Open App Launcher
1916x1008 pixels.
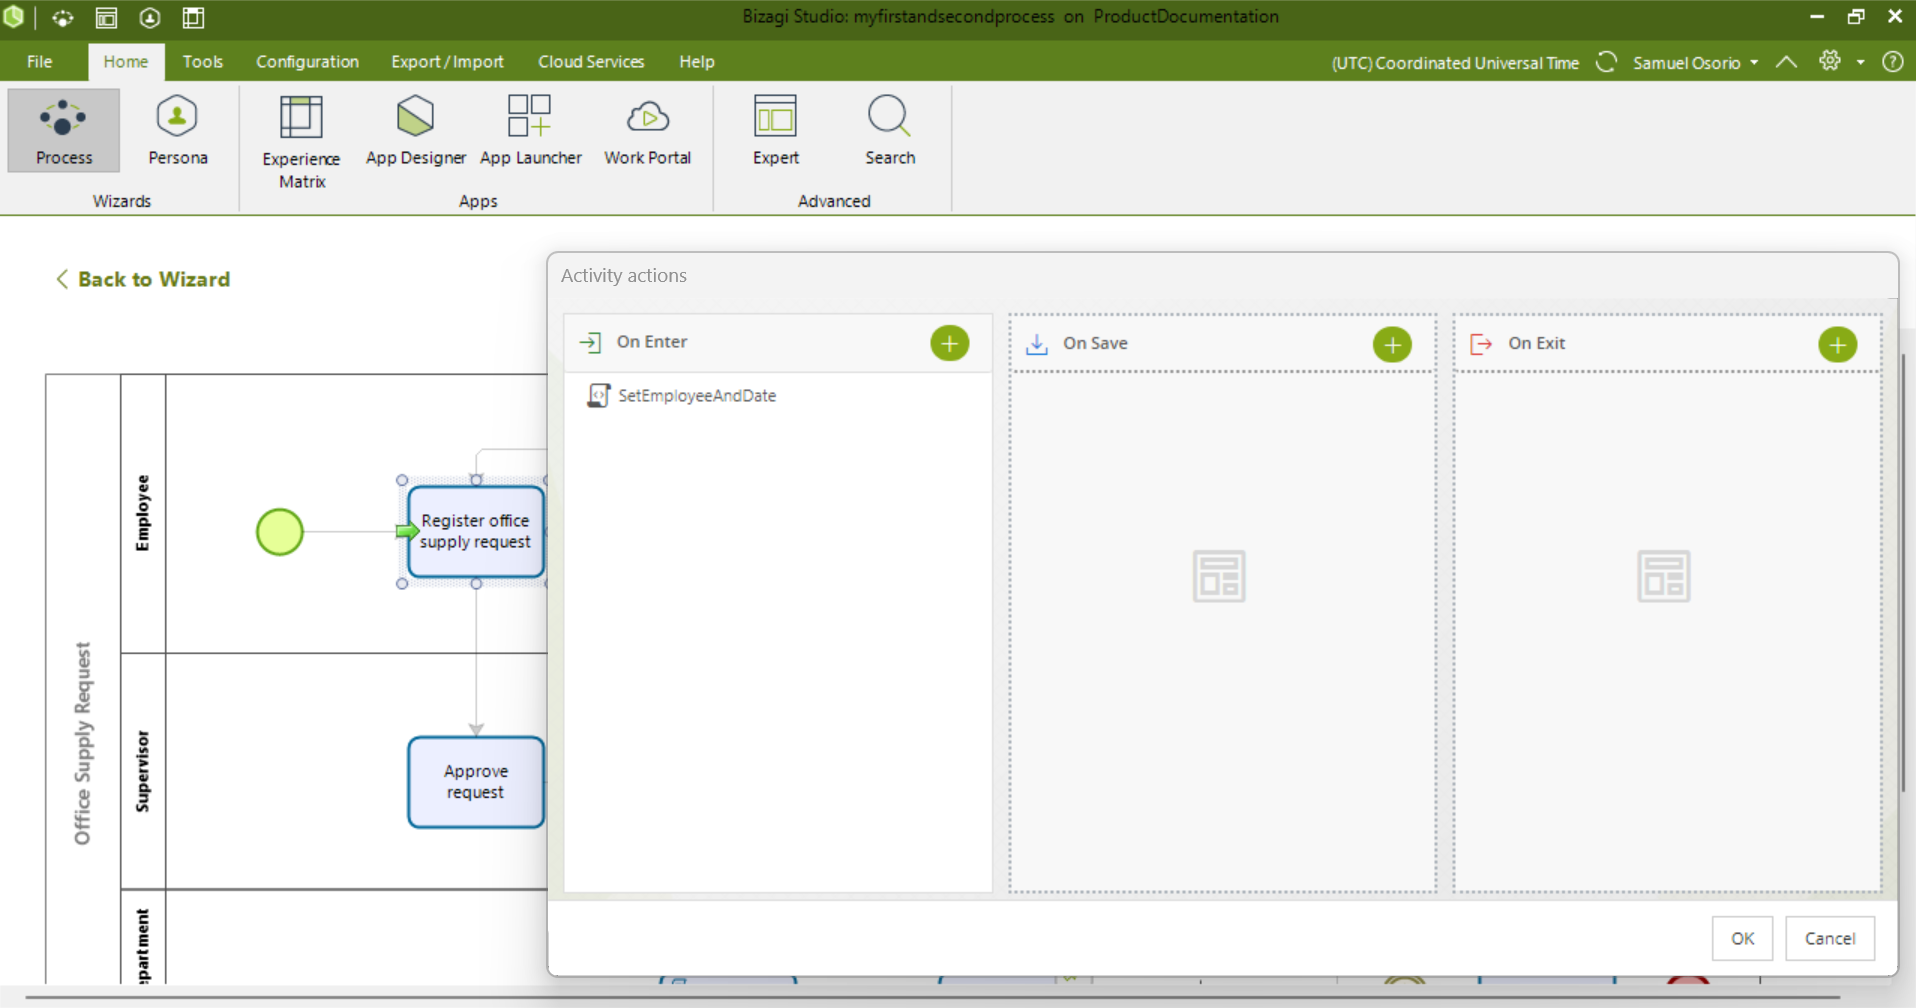pyautogui.click(x=530, y=131)
